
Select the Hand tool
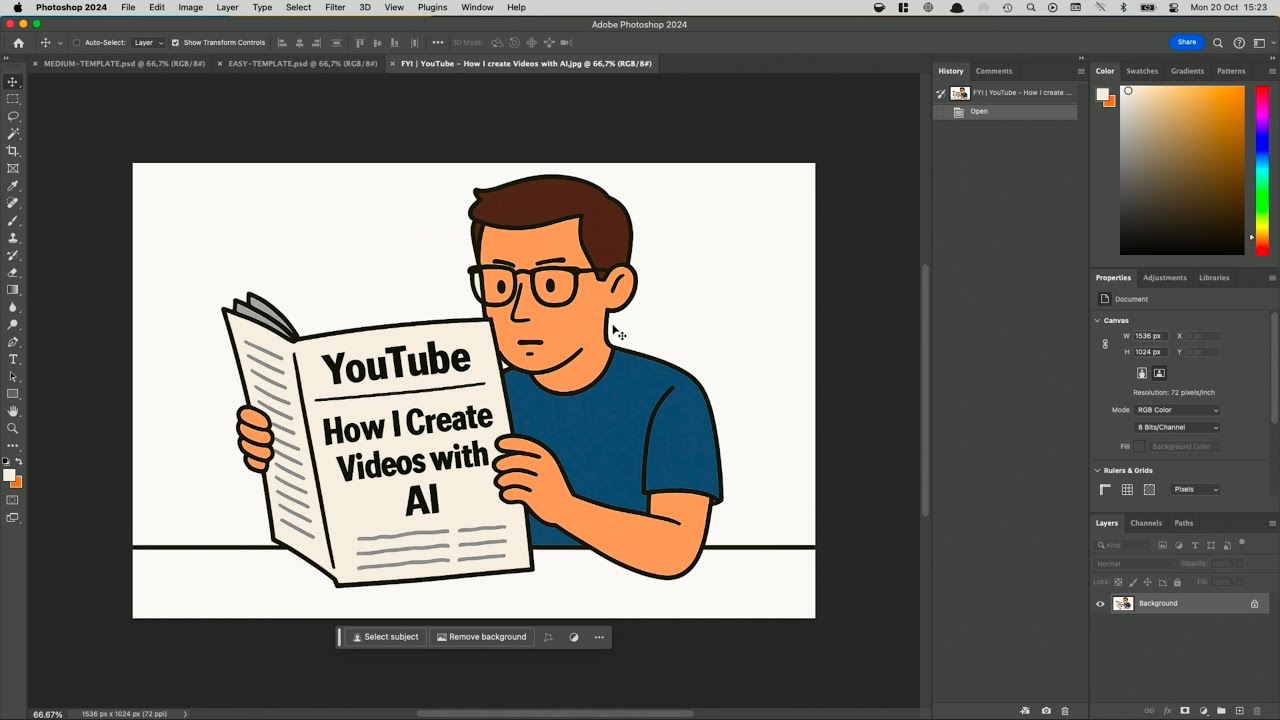[x=13, y=411]
